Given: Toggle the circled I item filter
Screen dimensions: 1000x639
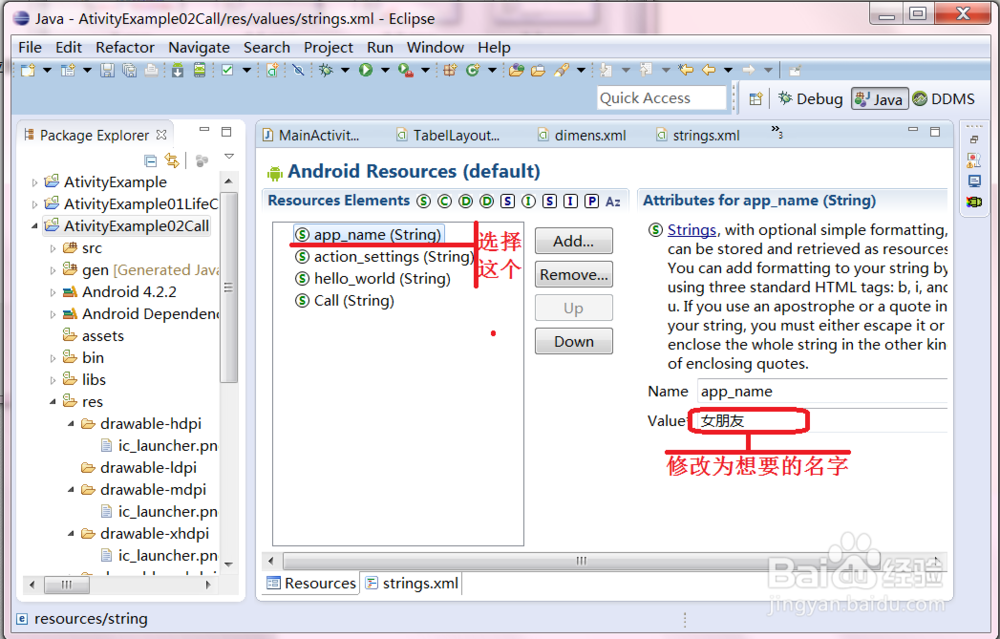Looking at the screenshot, I should 529,202.
